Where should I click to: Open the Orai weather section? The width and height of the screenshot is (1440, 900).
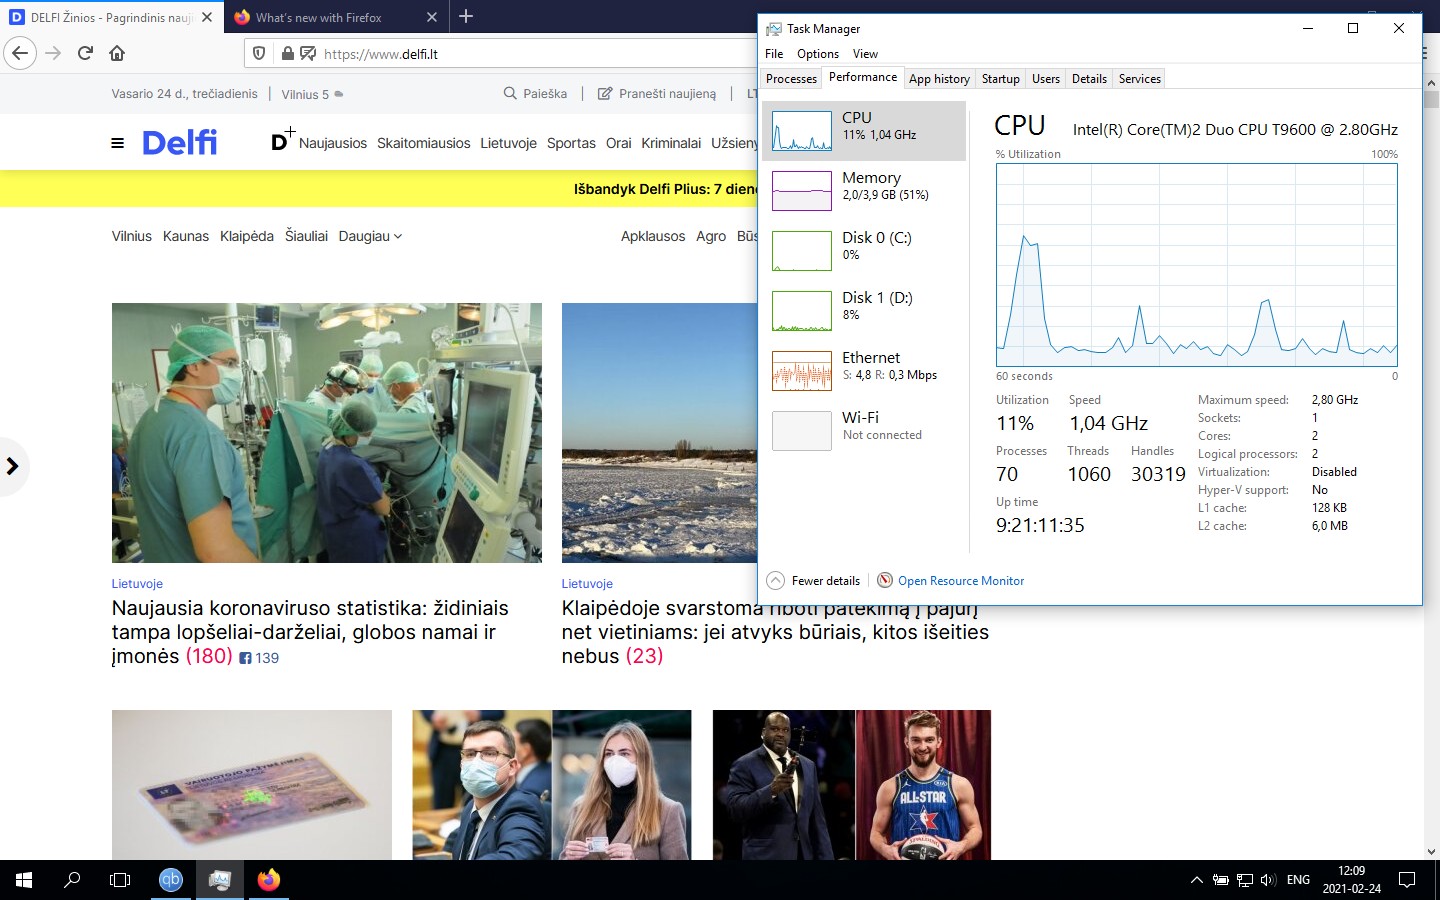(619, 143)
